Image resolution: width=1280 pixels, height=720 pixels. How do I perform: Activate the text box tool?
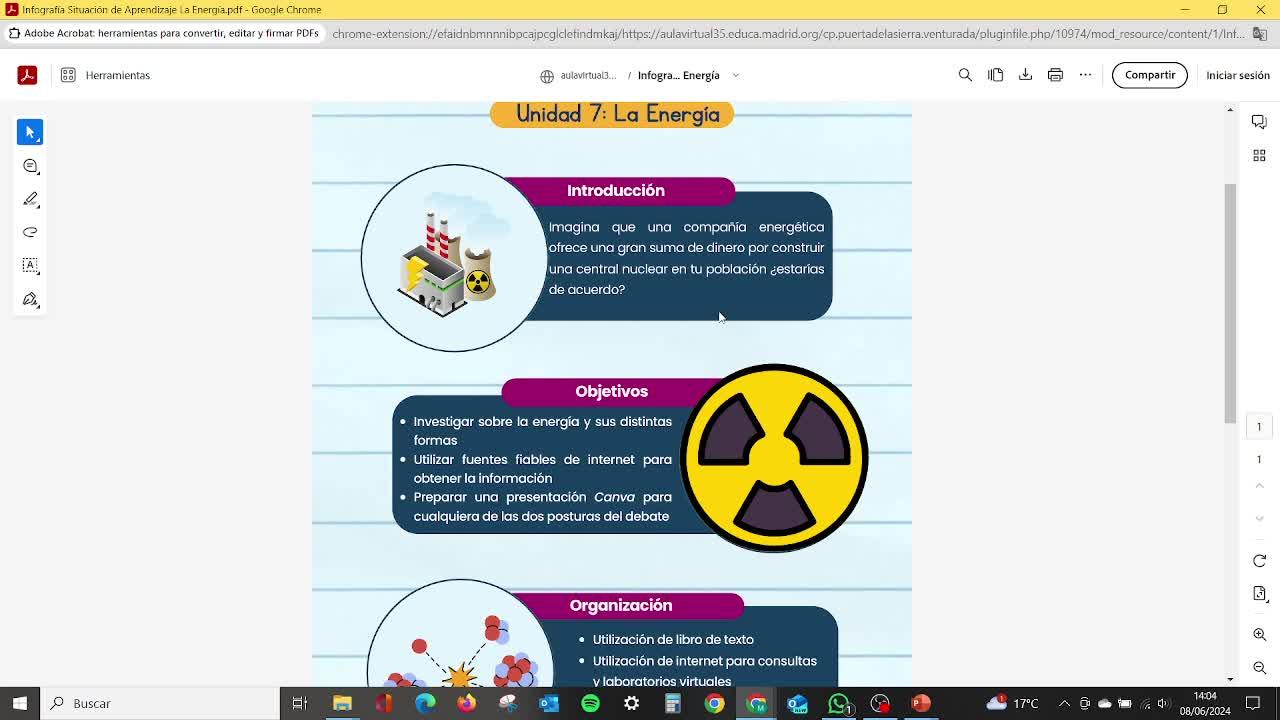click(x=30, y=265)
